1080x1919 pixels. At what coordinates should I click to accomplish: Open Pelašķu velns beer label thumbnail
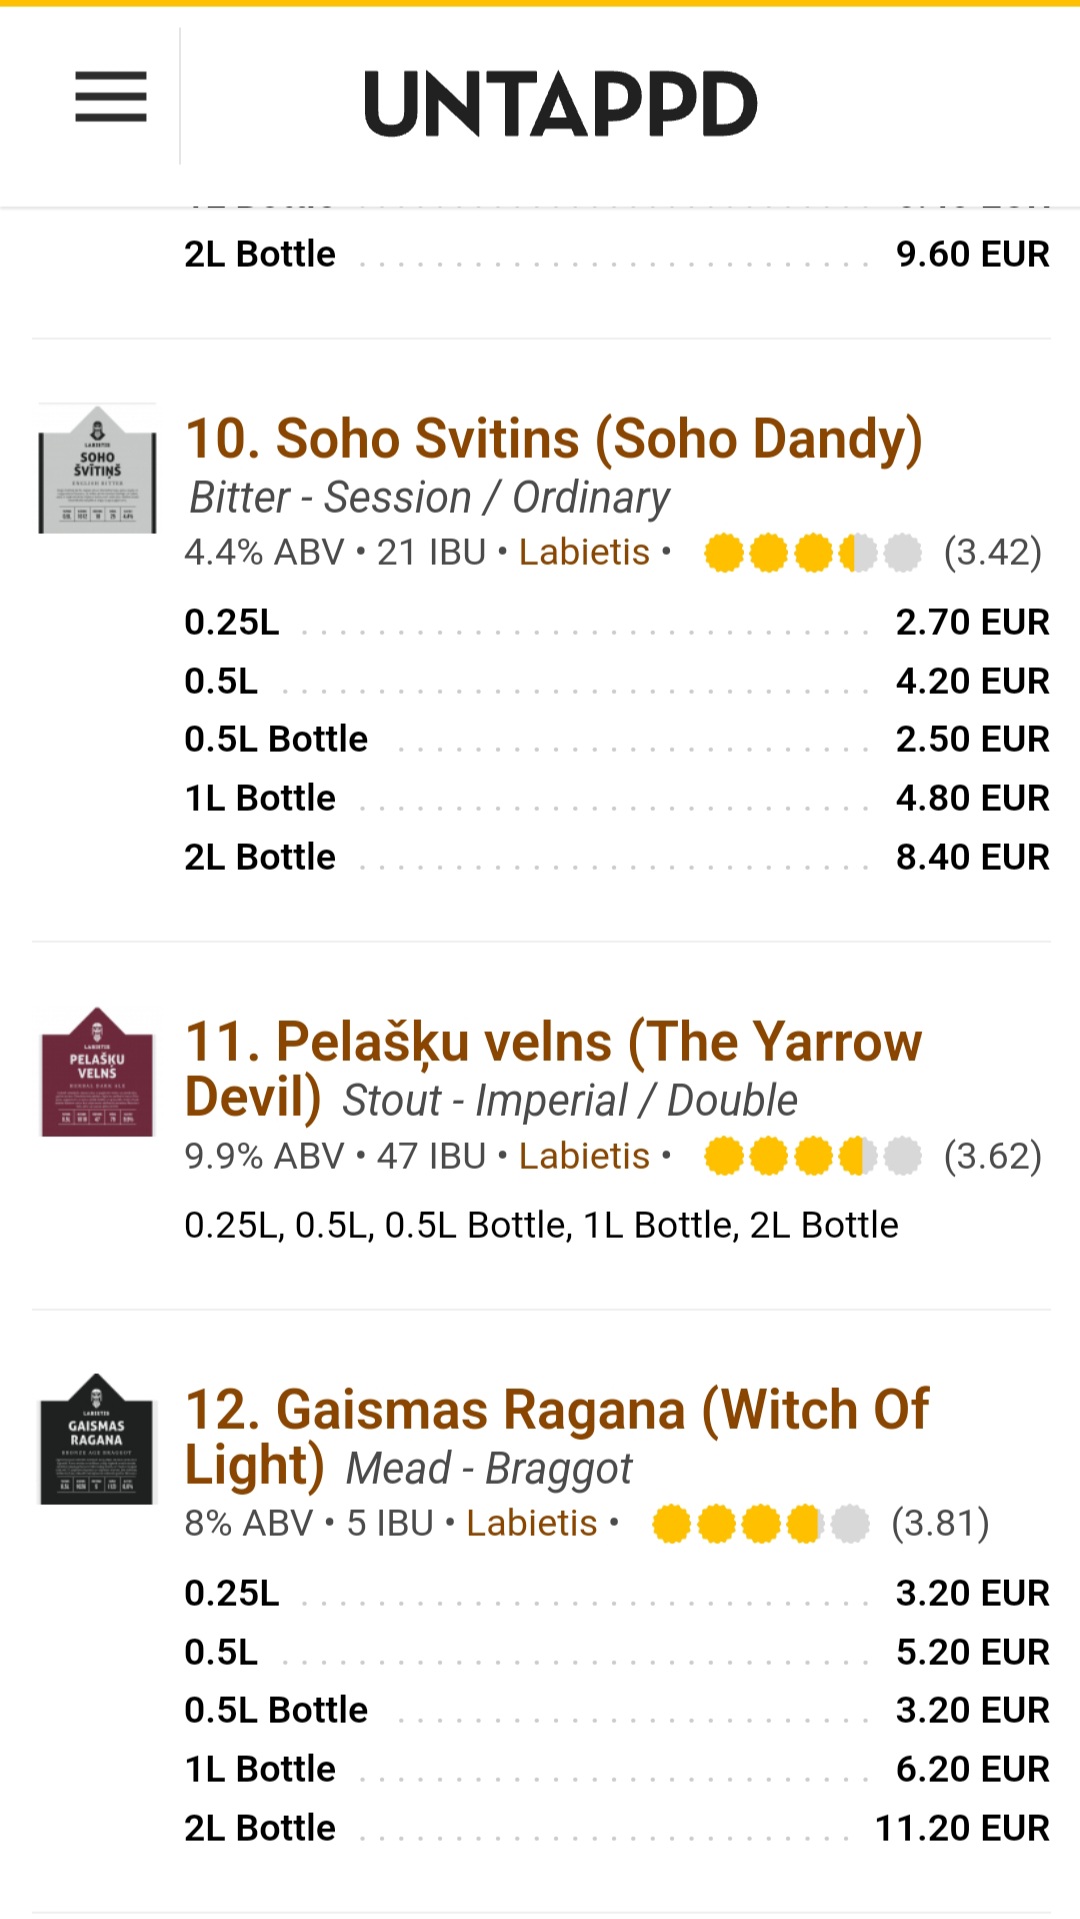tap(97, 1072)
